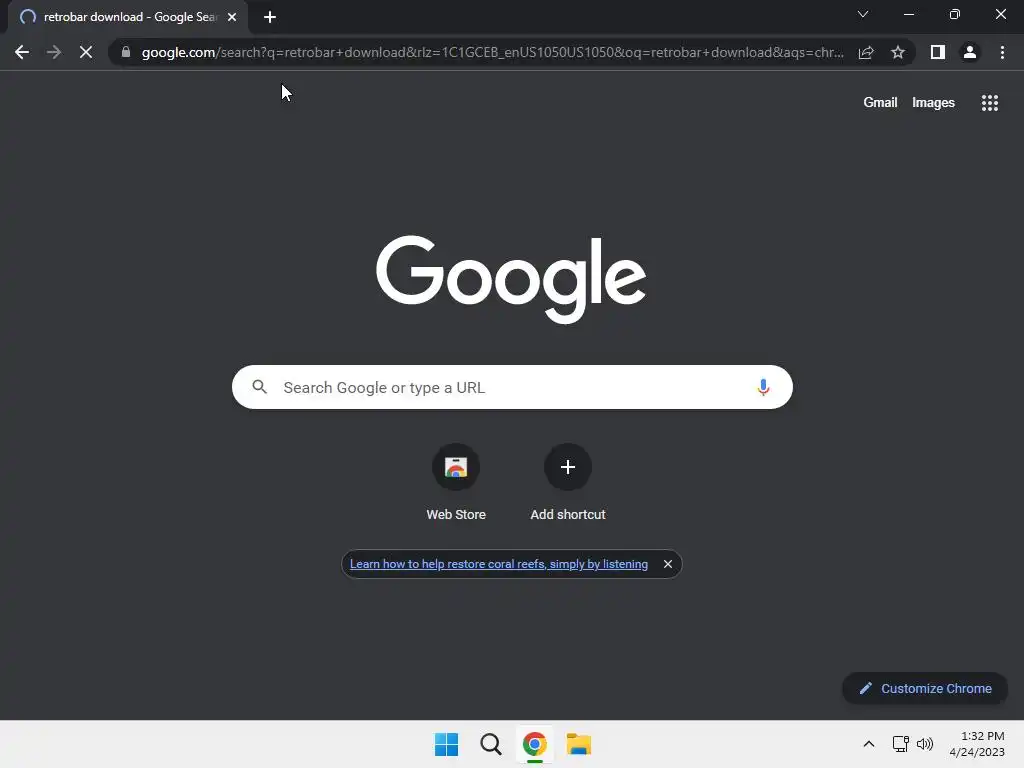Open a new tab

pos(270,17)
